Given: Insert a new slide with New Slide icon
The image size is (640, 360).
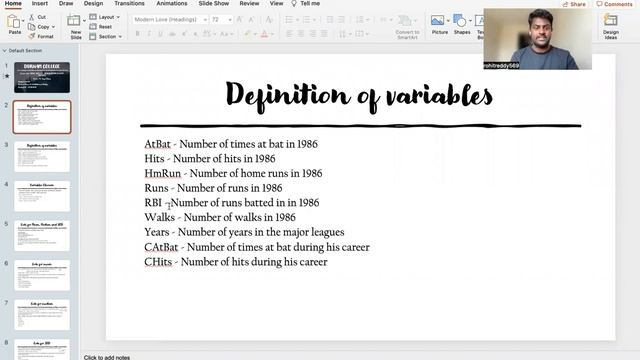Looking at the screenshot, I should [x=74, y=20].
